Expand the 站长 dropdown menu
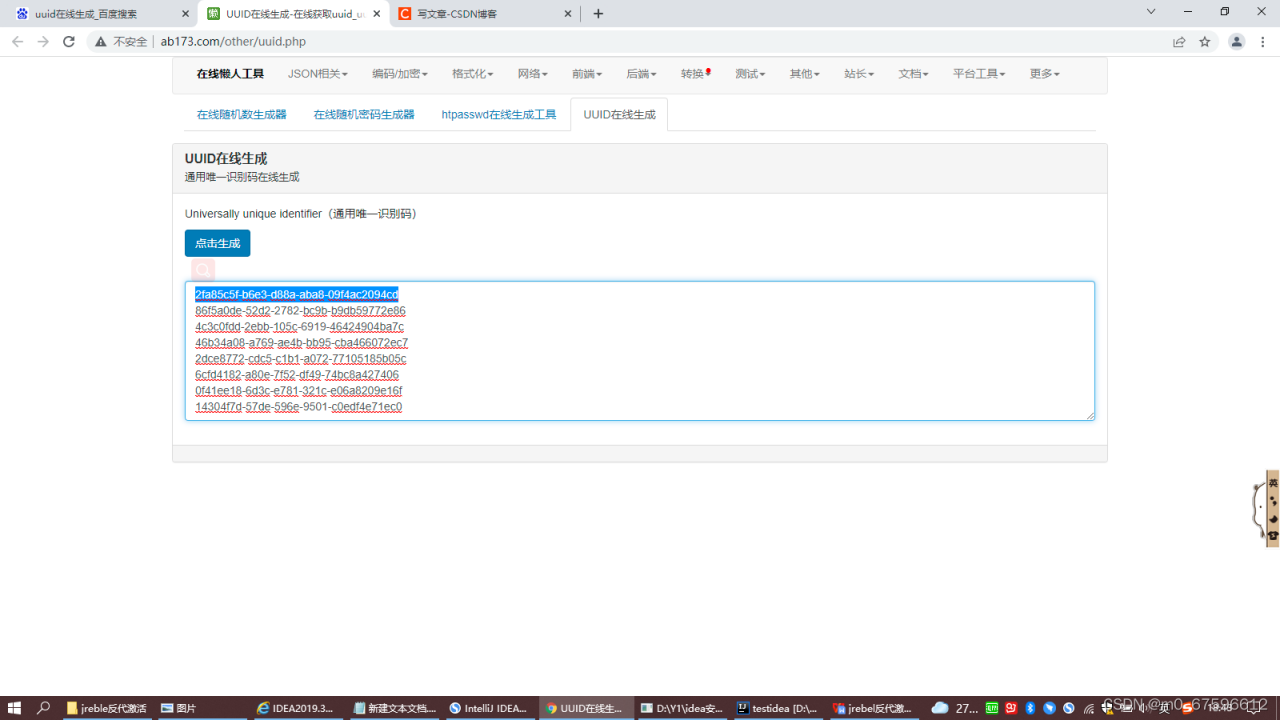The width and height of the screenshot is (1280, 720). (x=859, y=74)
